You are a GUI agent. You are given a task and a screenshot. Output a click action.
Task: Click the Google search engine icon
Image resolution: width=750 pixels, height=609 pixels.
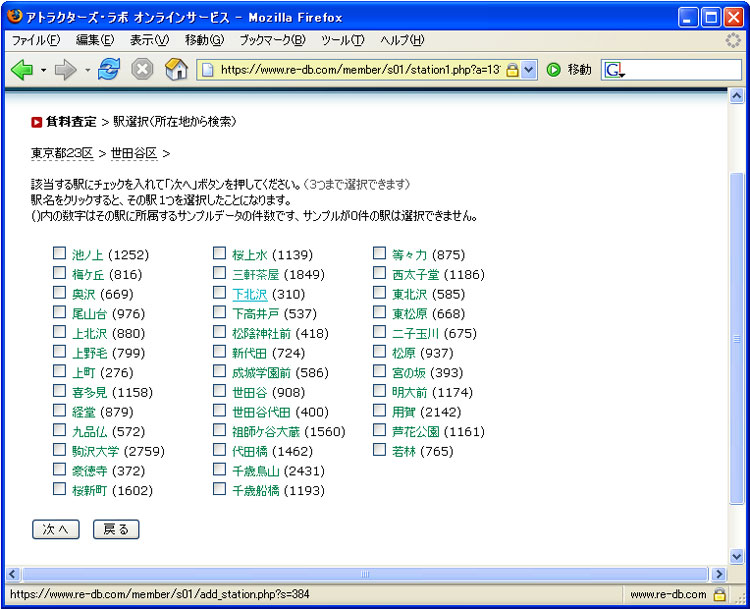614,70
